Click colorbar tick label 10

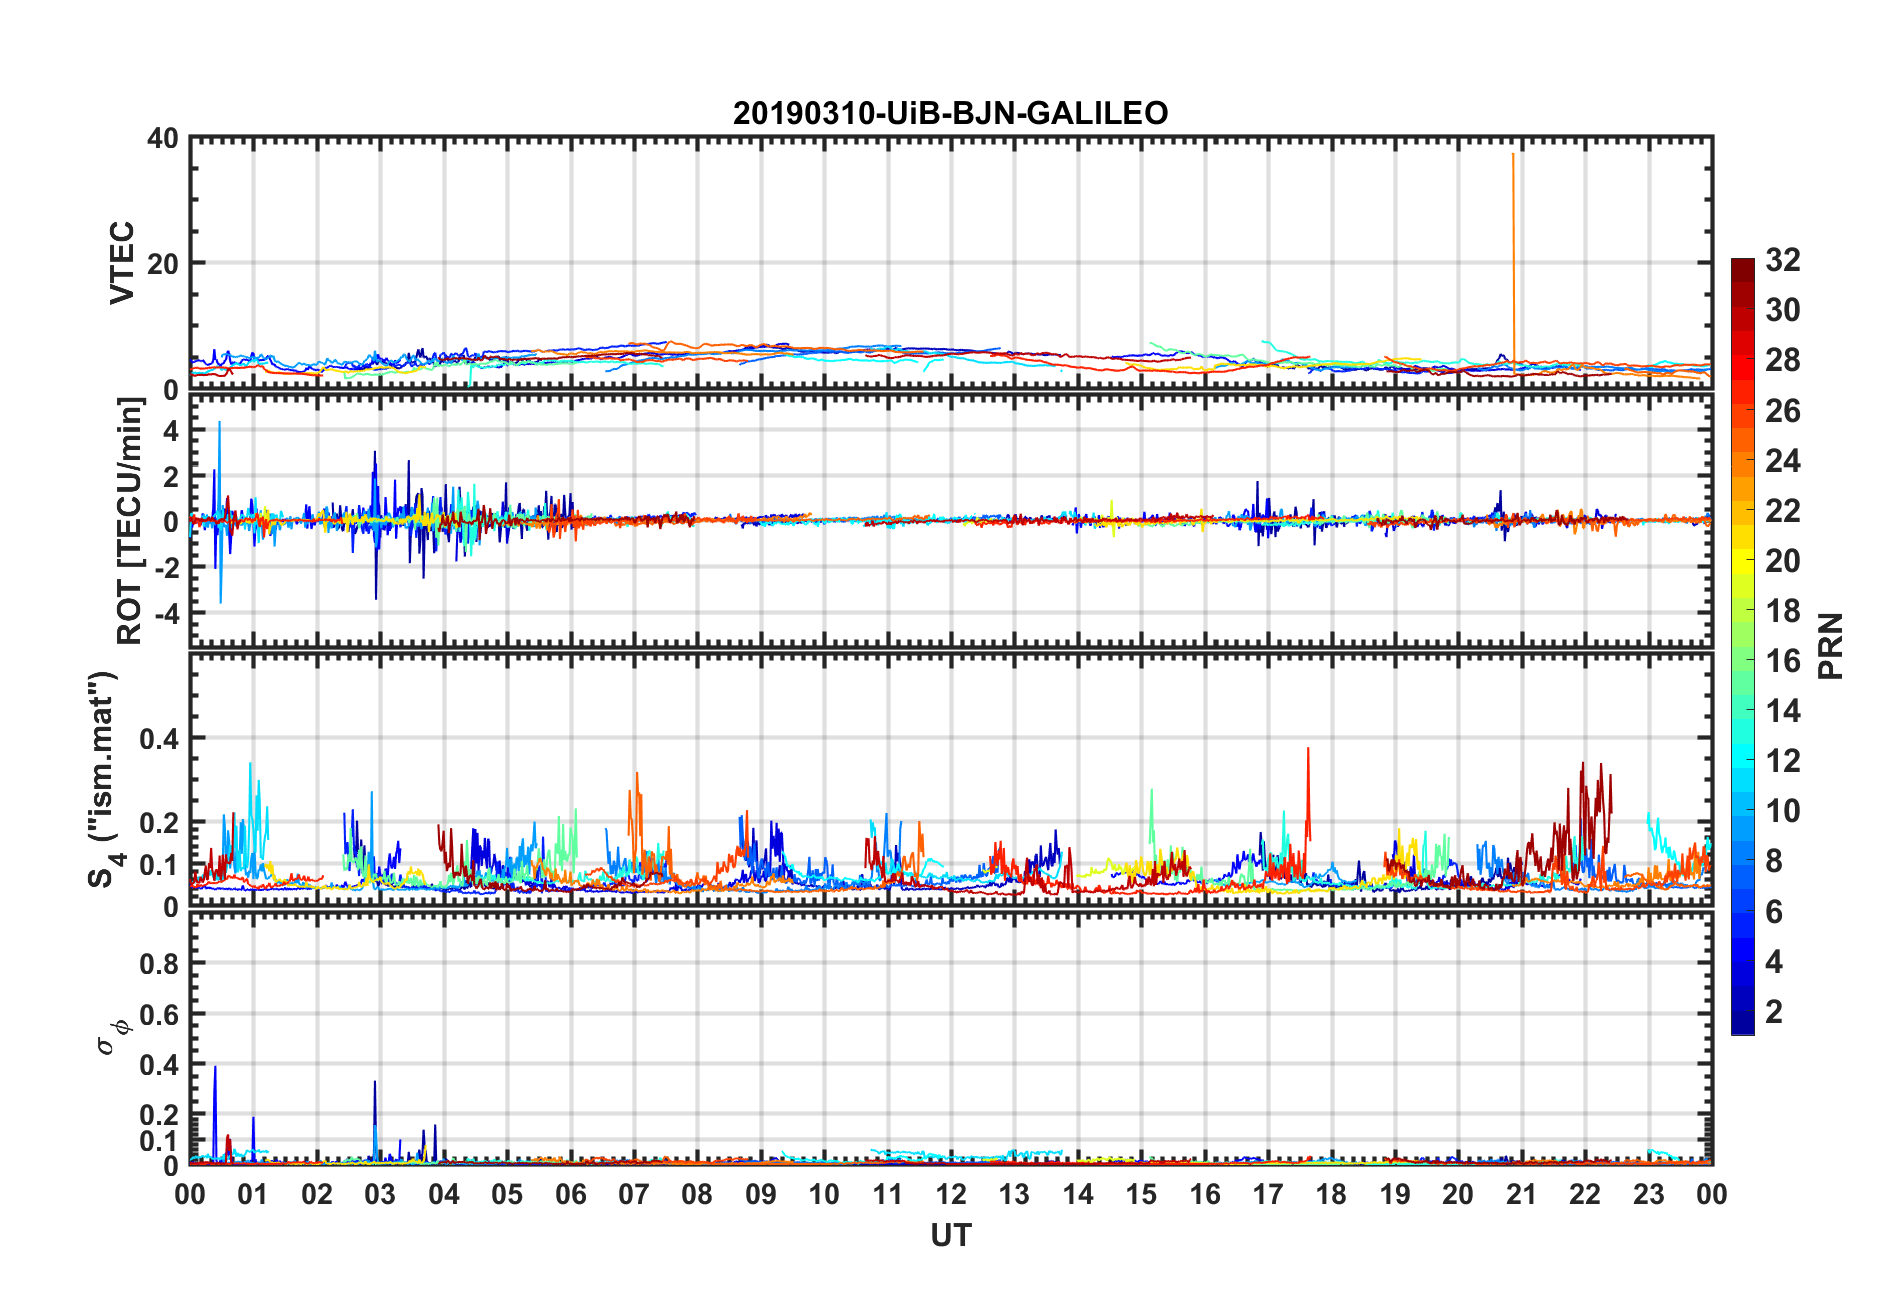pos(1783,811)
